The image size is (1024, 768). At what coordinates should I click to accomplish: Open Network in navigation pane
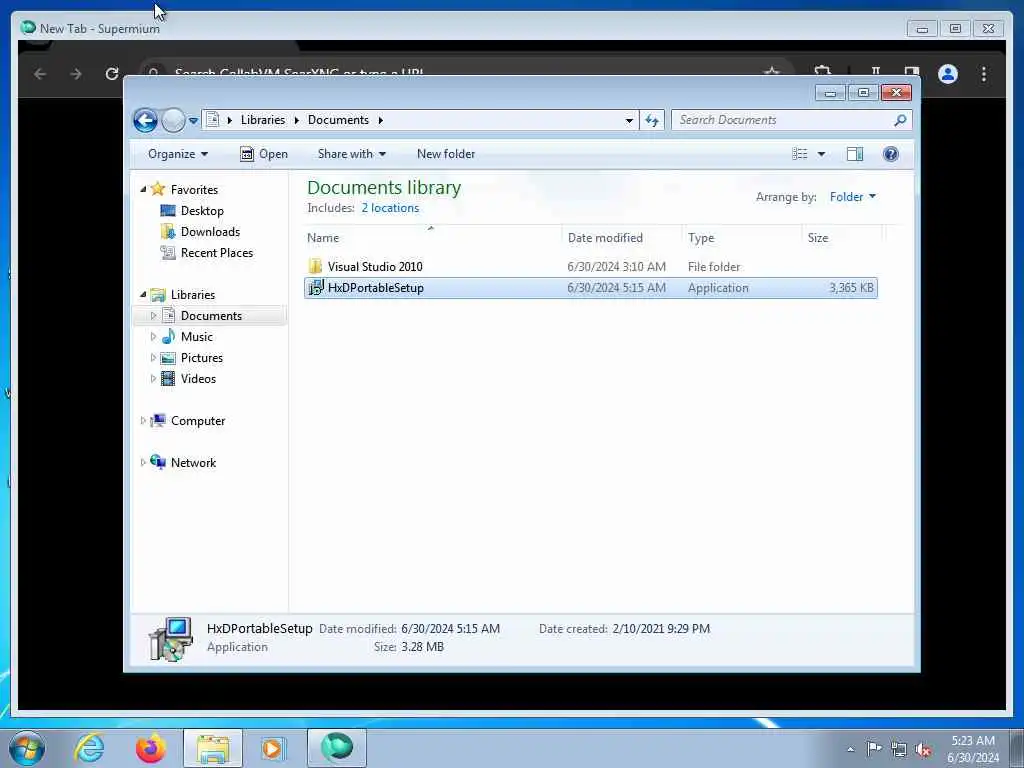(x=193, y=463)
